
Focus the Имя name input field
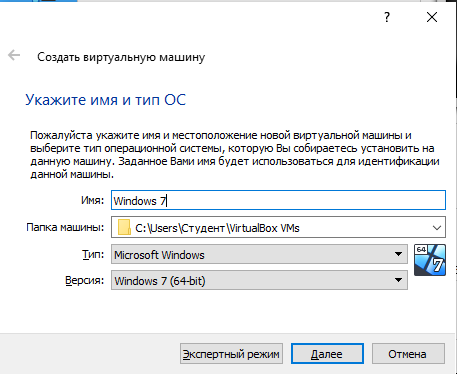(278, 200)
